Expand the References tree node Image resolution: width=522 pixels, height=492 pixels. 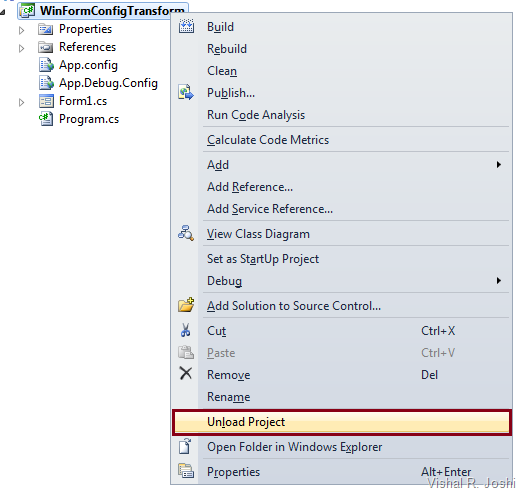tap(22, 48)
